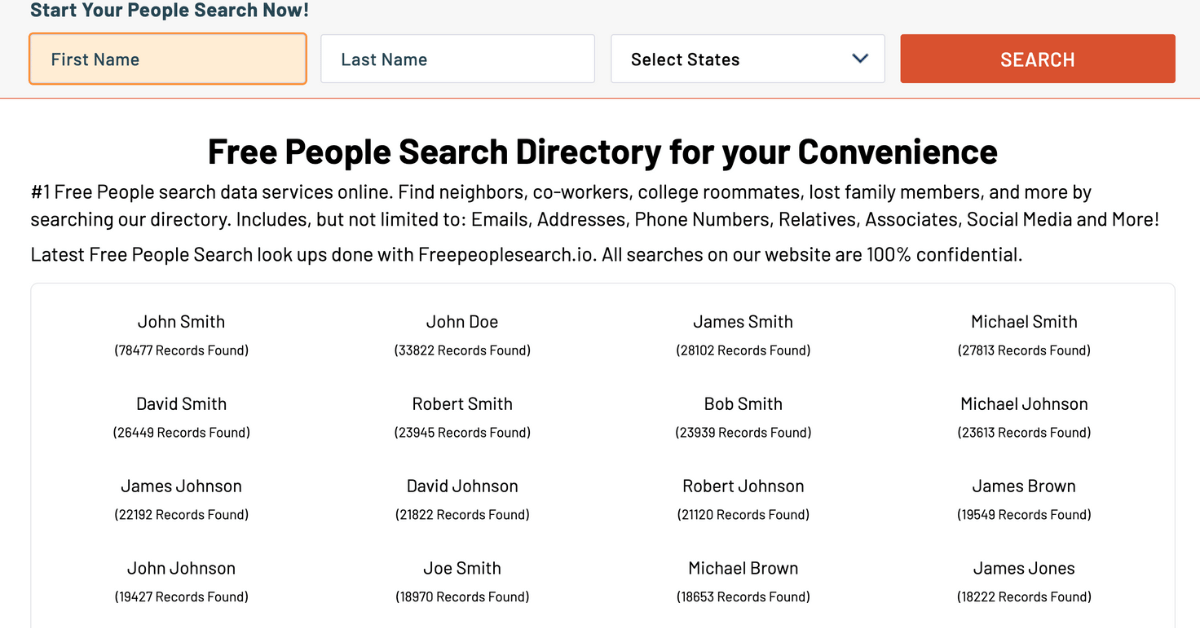Viewport: 1200px width, 628px height.
Task: View records for James Brown
Action: click(1024, 485)
